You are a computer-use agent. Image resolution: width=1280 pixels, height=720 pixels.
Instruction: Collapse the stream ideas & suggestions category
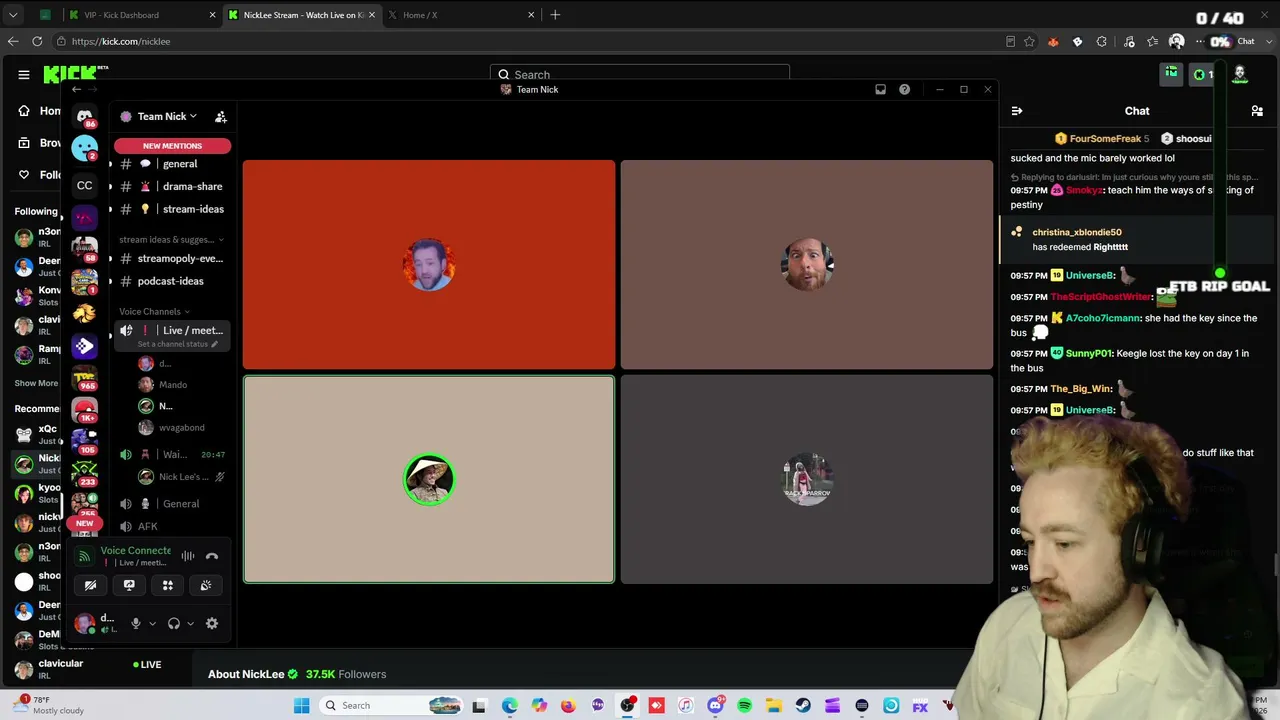[x=171, y=240]
